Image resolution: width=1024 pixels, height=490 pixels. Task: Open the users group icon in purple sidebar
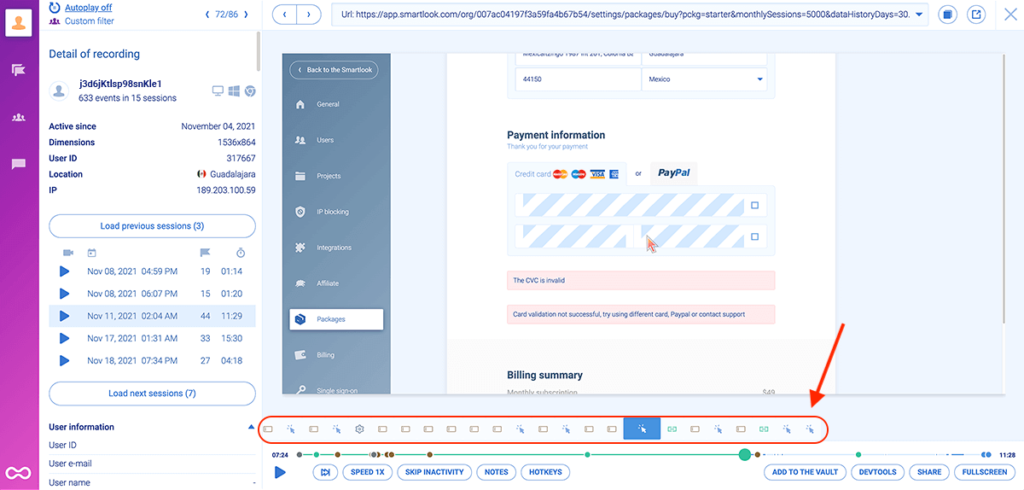point(18,118)
